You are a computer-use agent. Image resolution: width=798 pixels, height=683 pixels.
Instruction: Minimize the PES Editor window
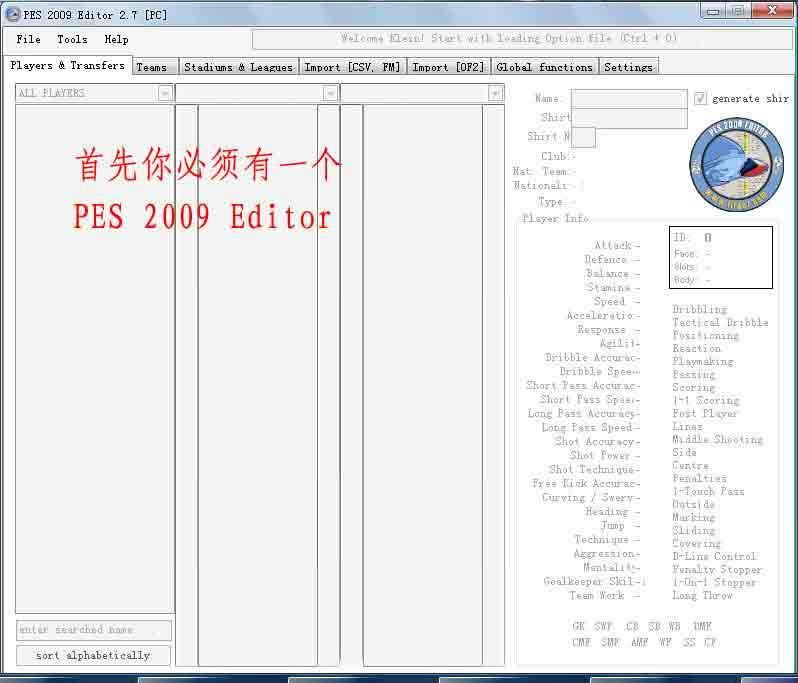pos(712,11)
